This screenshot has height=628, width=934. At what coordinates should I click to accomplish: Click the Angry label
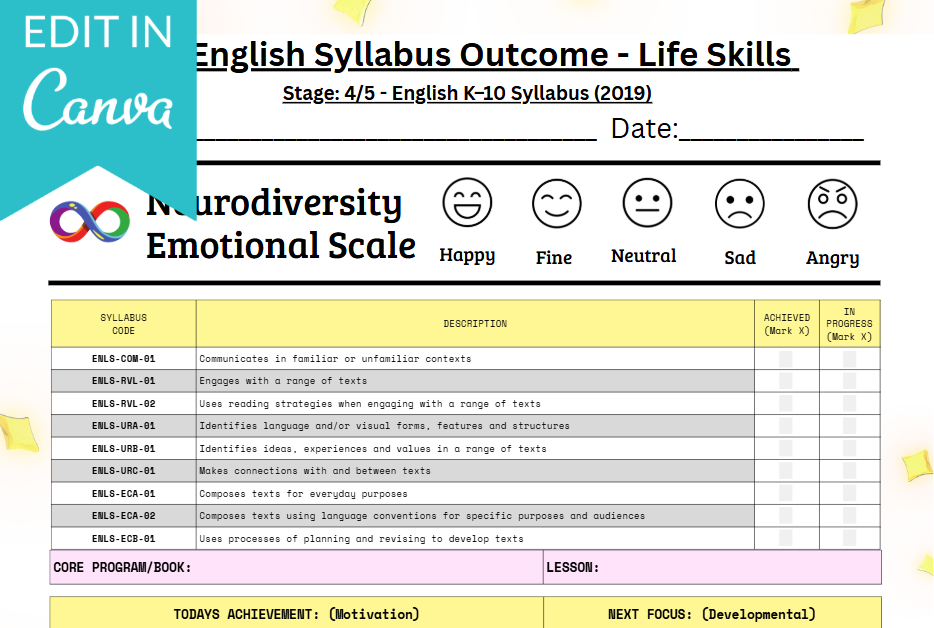(832, 259)
